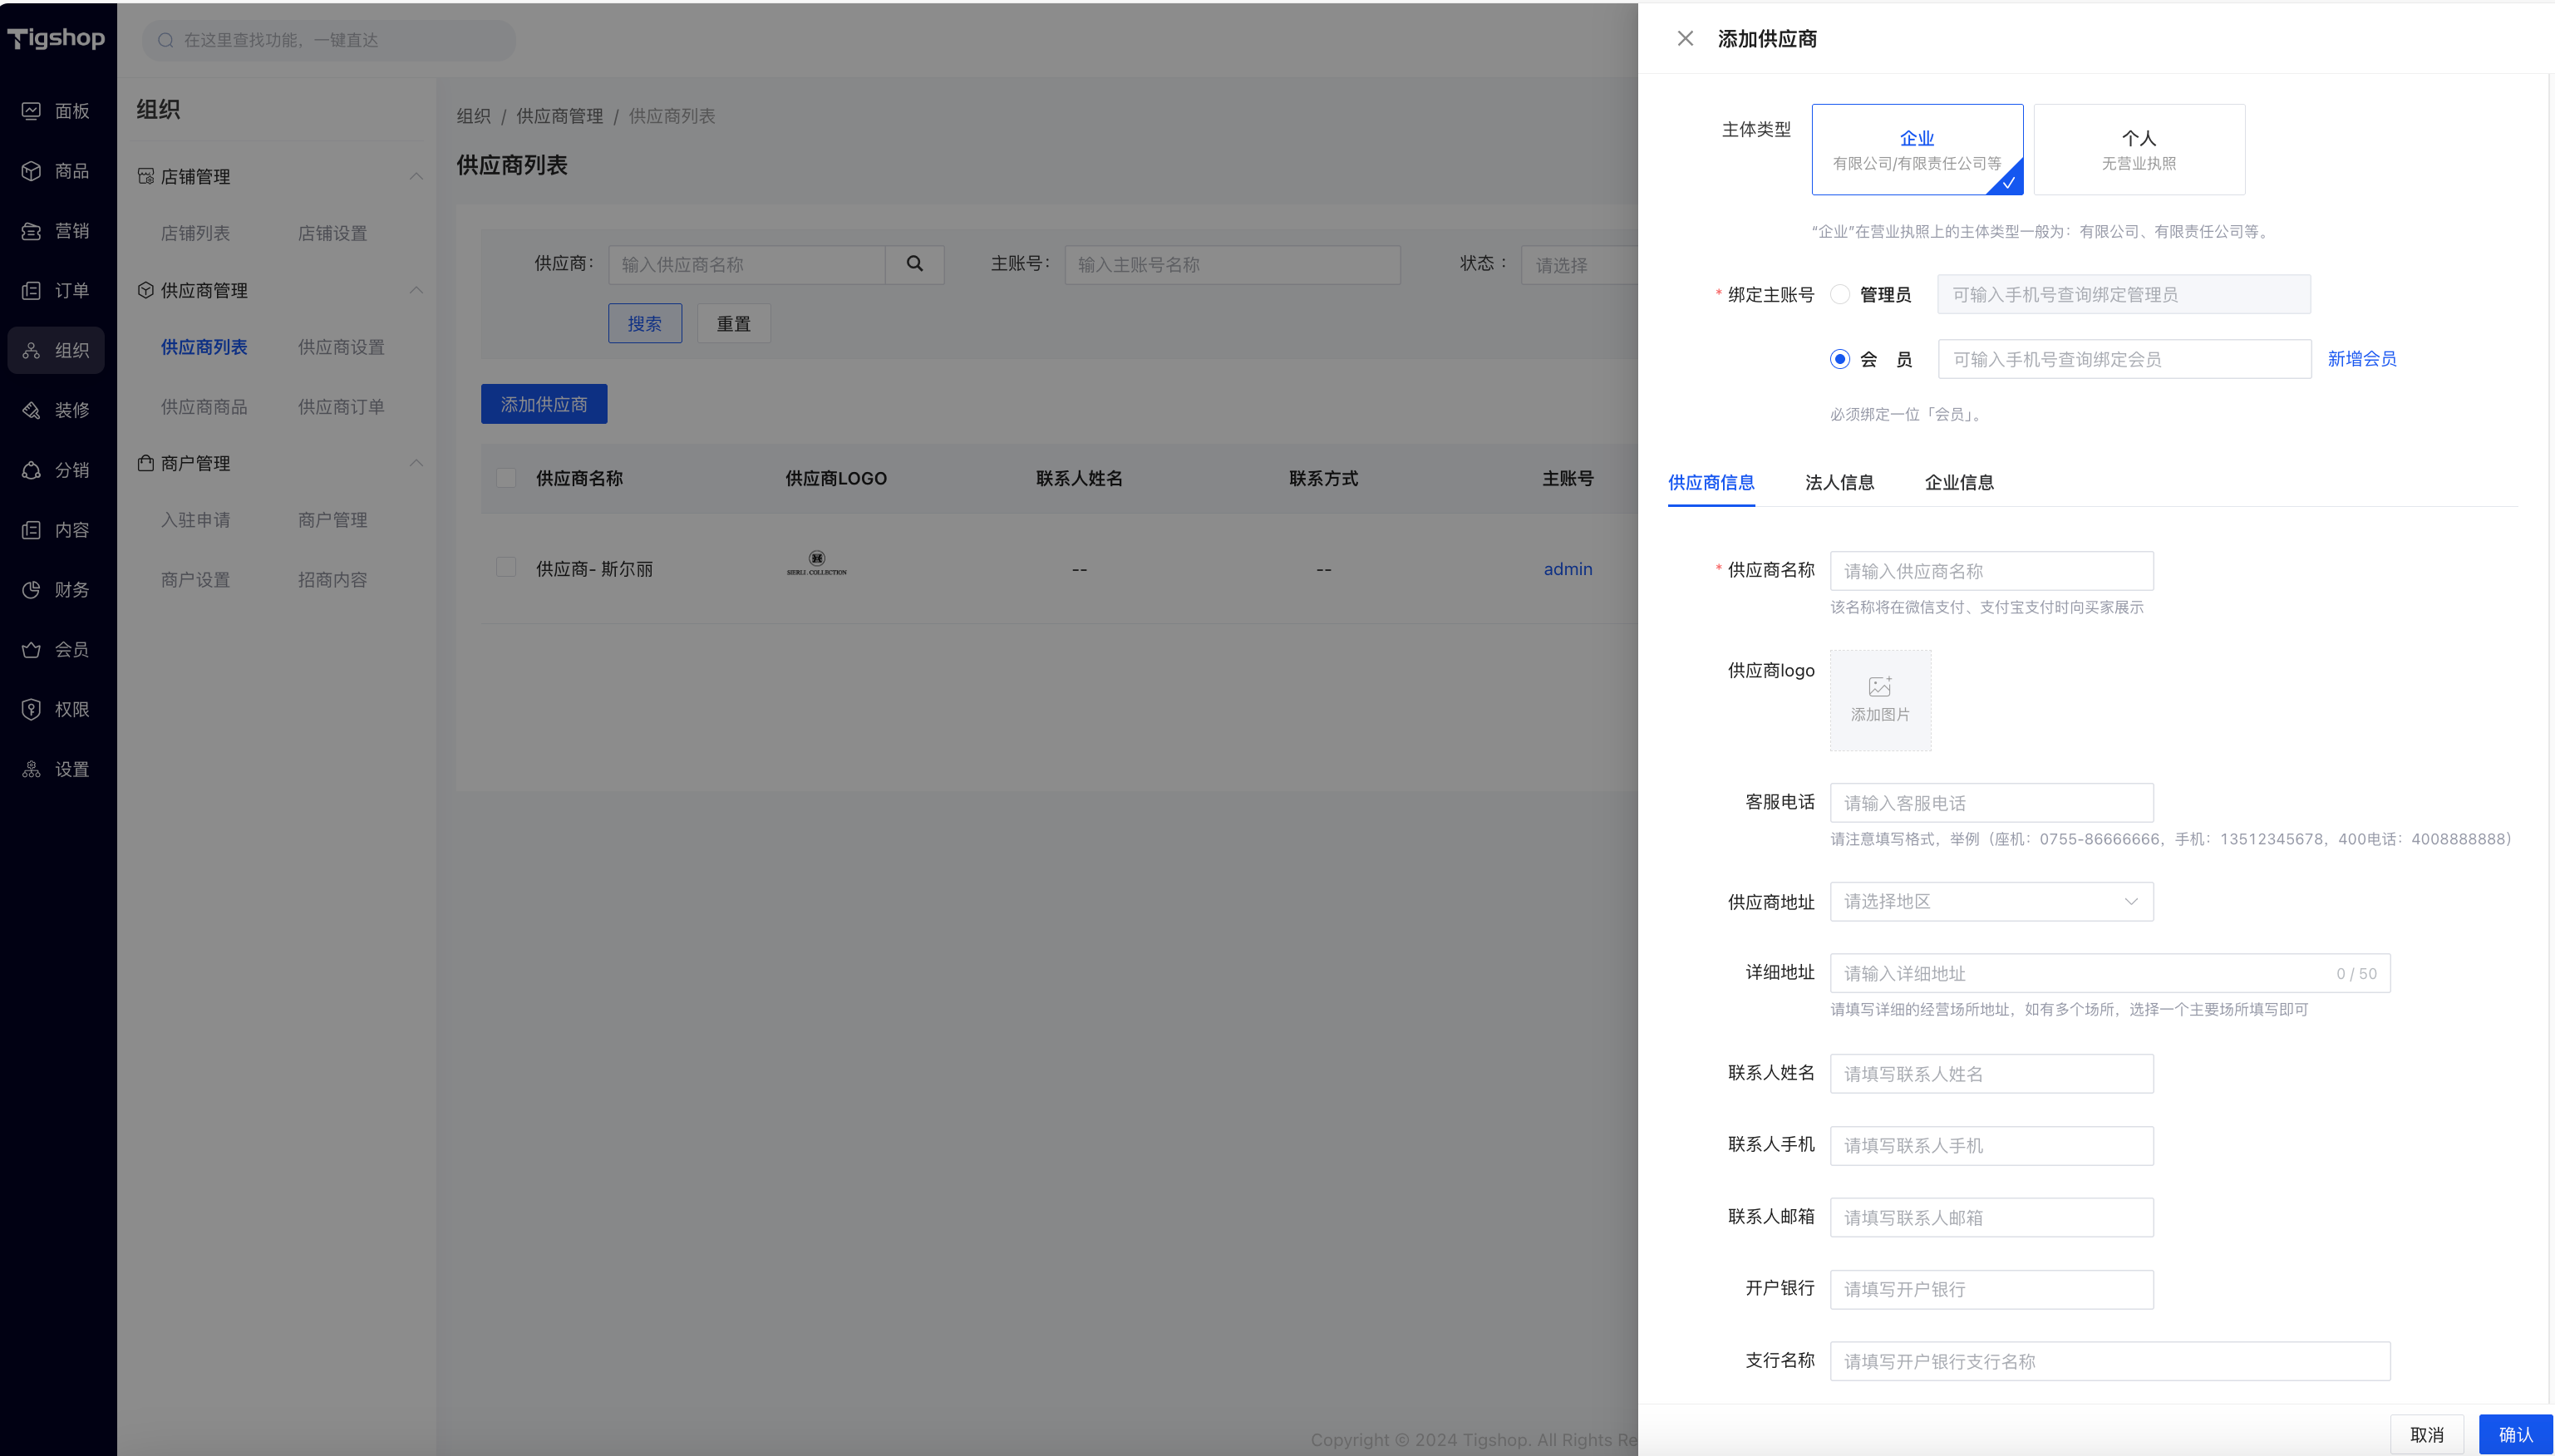2555x1456 pixels.
Task: Select the 会员 radio button
Action: click(1840, 359)
